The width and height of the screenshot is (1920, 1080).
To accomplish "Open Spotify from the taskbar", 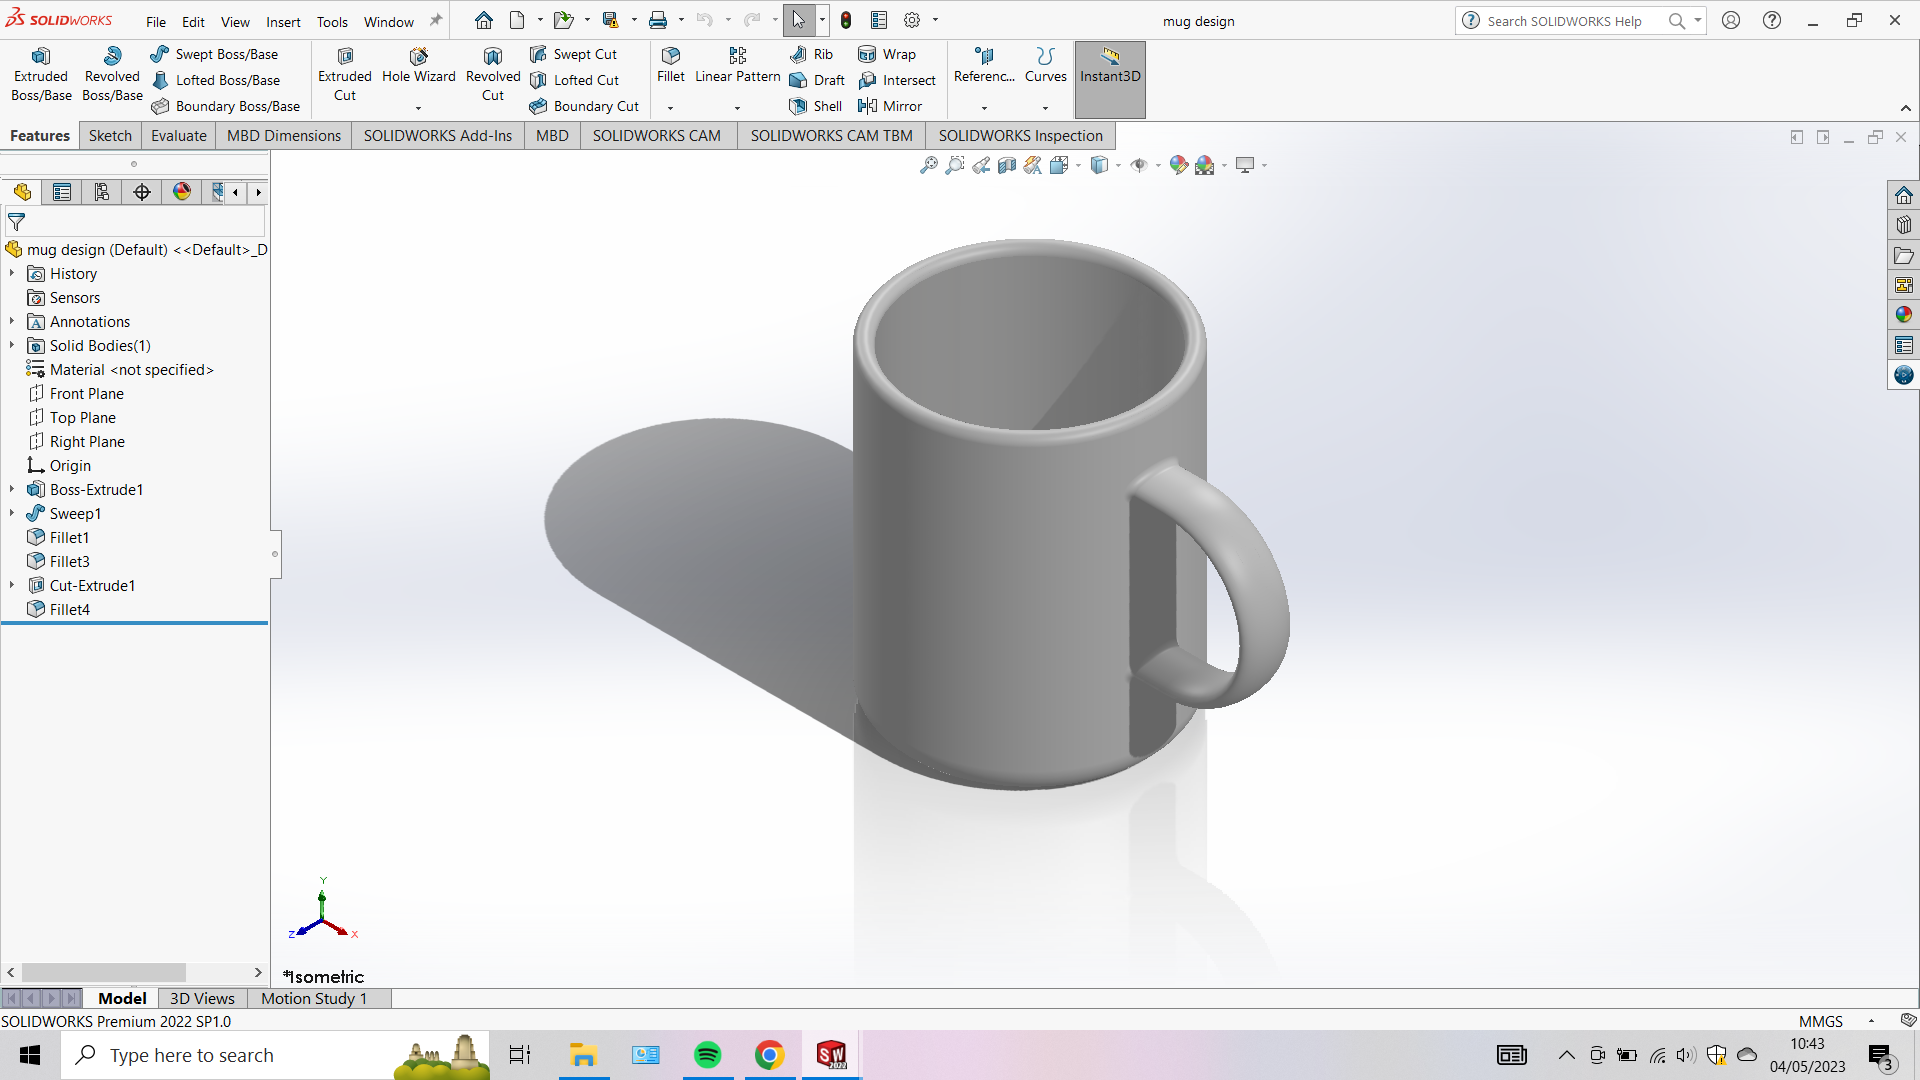I will [707, 1055].
